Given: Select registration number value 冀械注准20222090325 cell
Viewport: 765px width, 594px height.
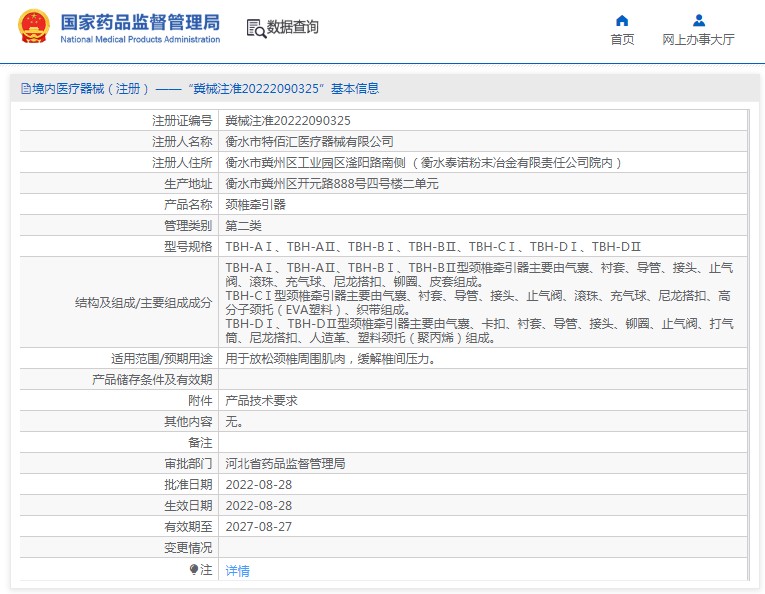Looking at the screenshot, I should (288, 120).
